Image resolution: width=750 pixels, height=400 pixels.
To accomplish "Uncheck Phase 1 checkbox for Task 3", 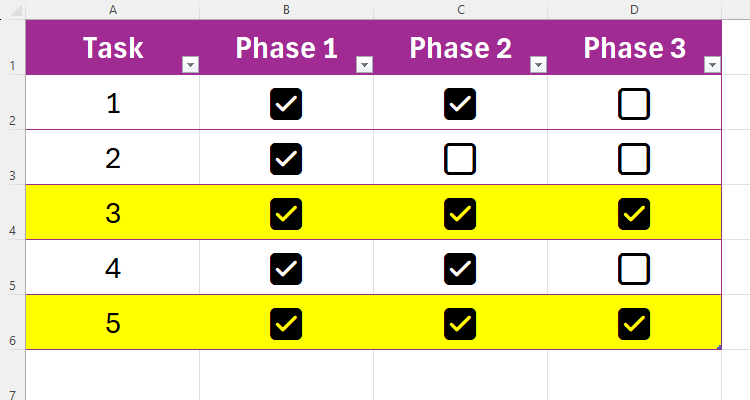I will tap(286, 213).
